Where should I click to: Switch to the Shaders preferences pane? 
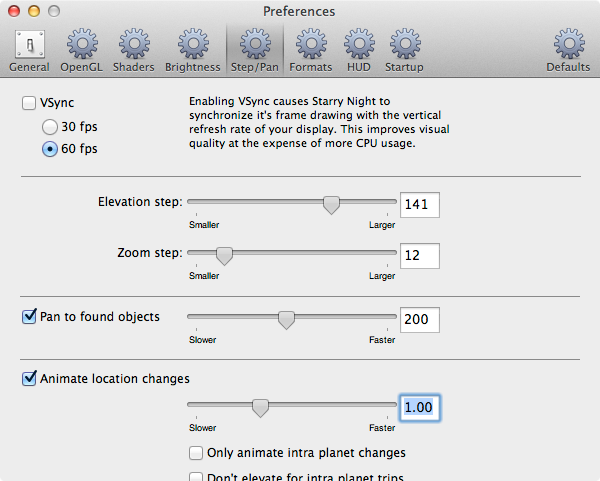[x=134, y=50]
